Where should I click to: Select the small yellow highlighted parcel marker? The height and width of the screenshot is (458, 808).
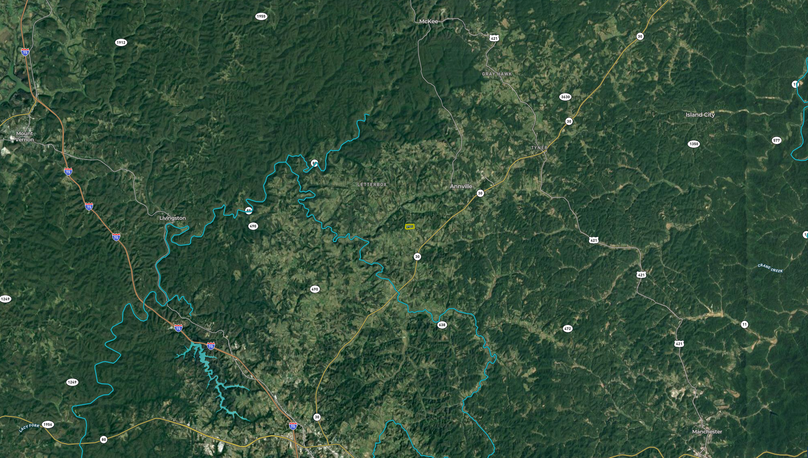410,227
